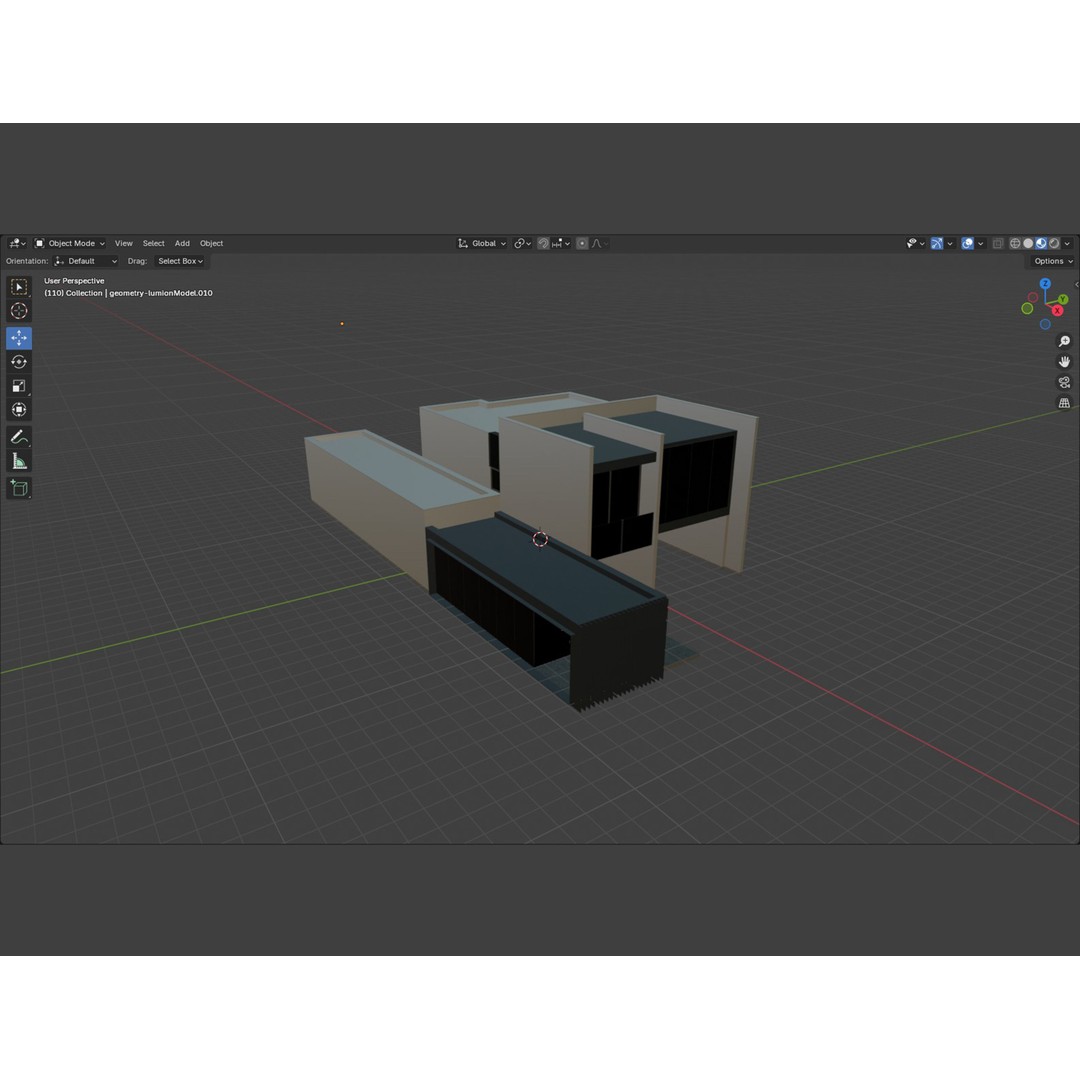
Task: Open the Object menu
Action: click(x=211, y=243)
